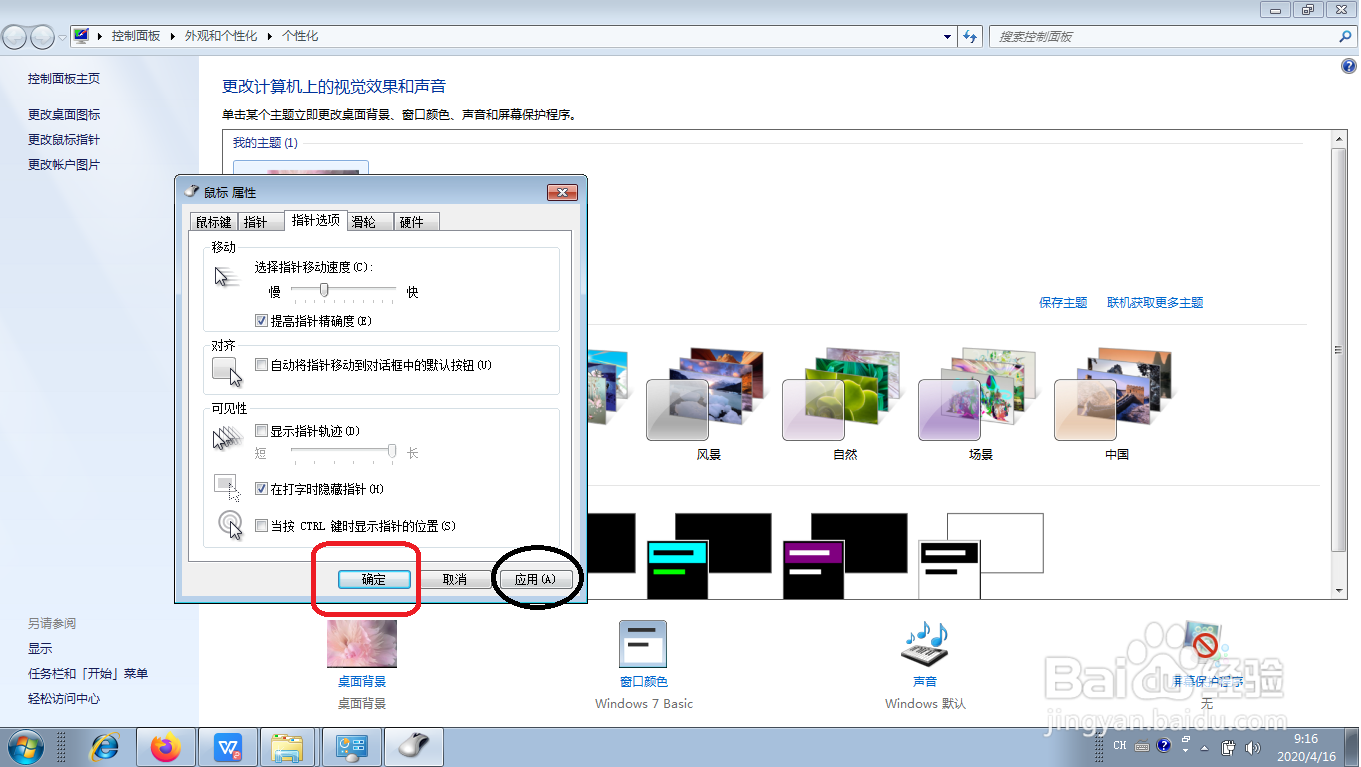The height and width of the screenshot is (767, 1361).
Task: Launch Firefox from the taskbar
Action: pos(166,746)
